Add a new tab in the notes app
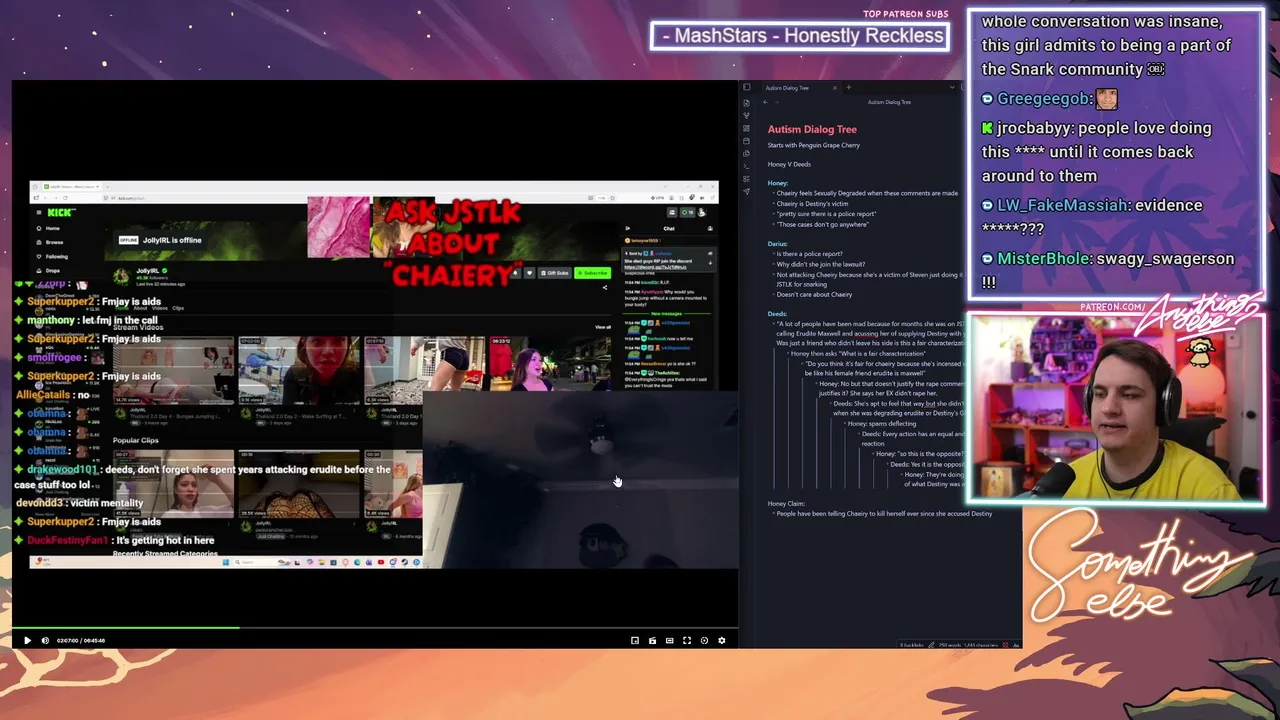The height and width of the screenshot is (720, 1280). (848, 88)
